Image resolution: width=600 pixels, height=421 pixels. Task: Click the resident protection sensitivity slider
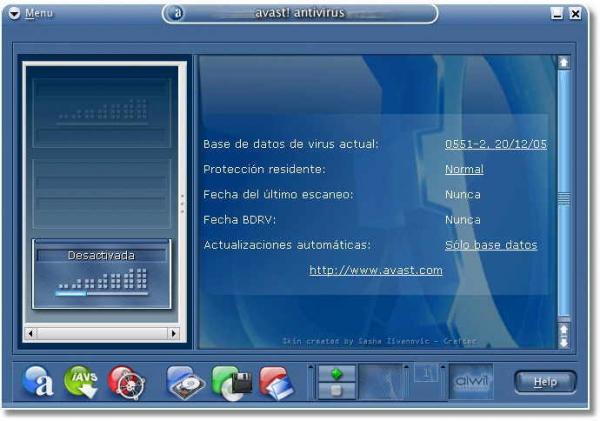click(102, 294)
